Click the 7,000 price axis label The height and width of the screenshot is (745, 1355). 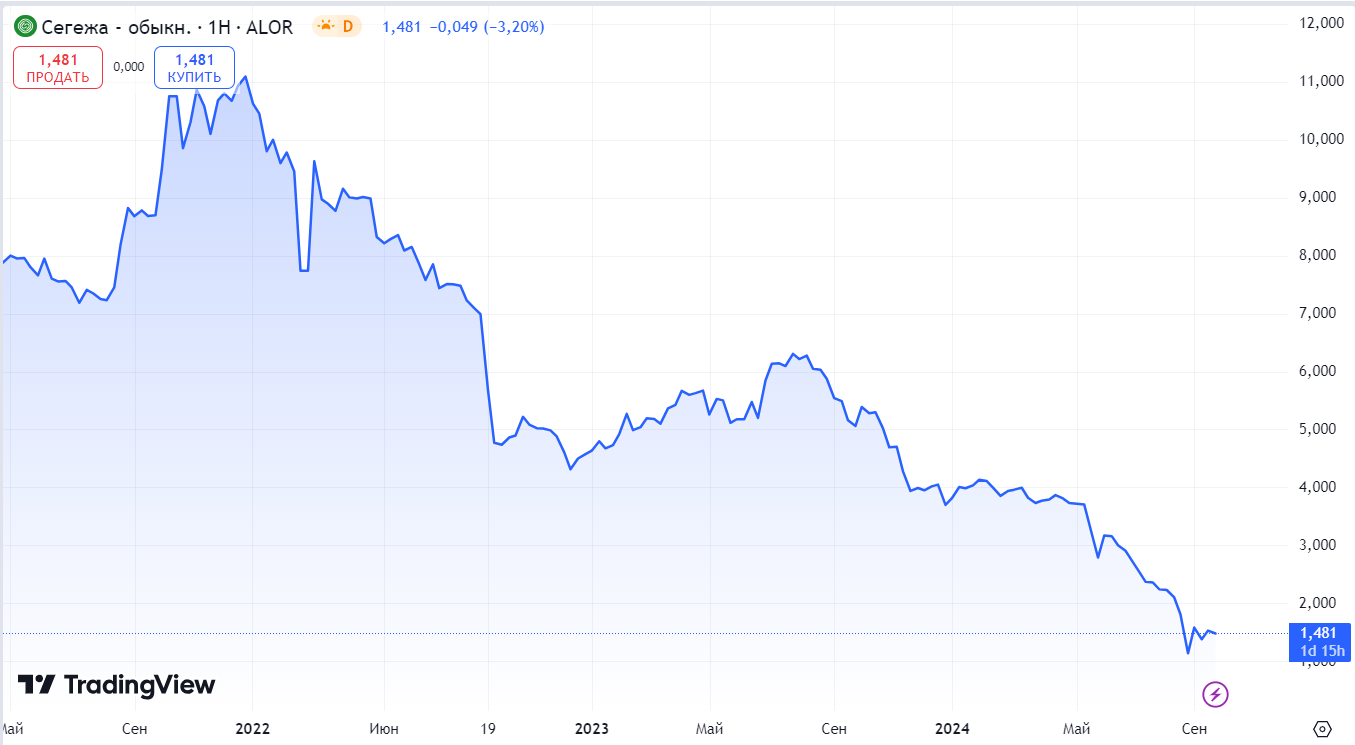1319,313
